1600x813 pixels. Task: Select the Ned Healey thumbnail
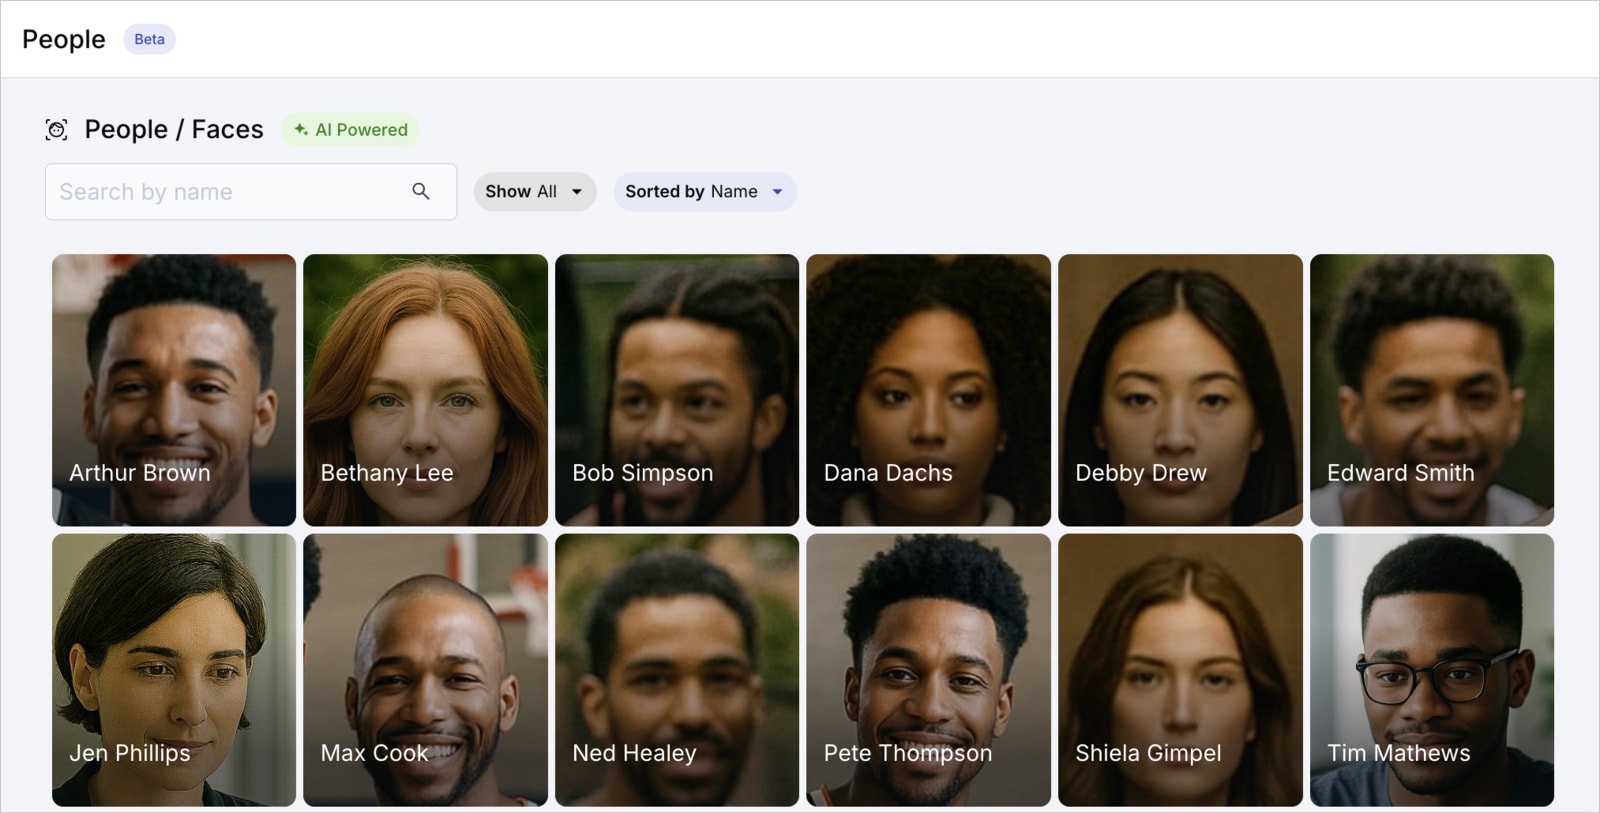[x=677, y=670]
